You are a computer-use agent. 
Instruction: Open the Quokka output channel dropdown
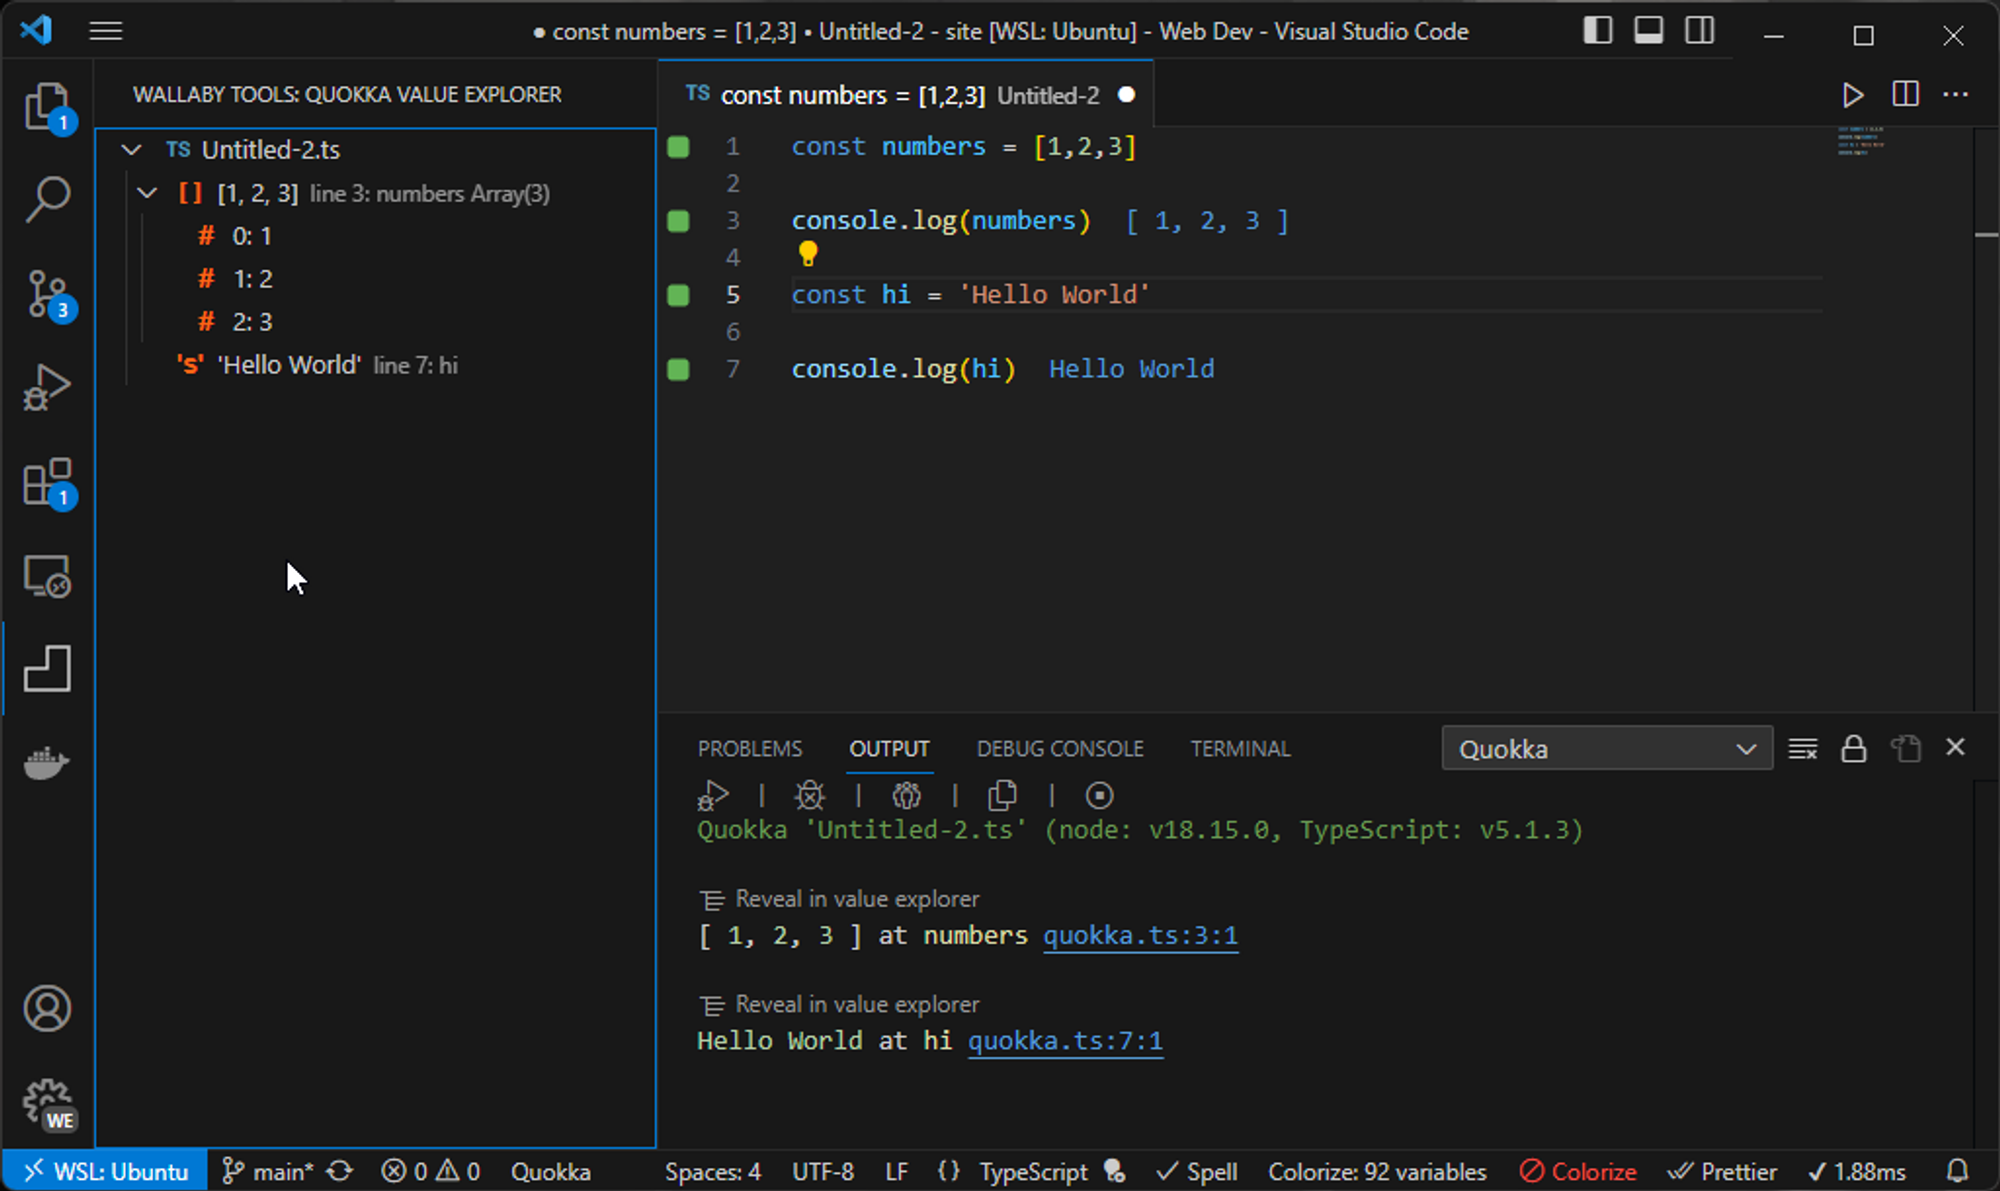[x=1606, y=749]
